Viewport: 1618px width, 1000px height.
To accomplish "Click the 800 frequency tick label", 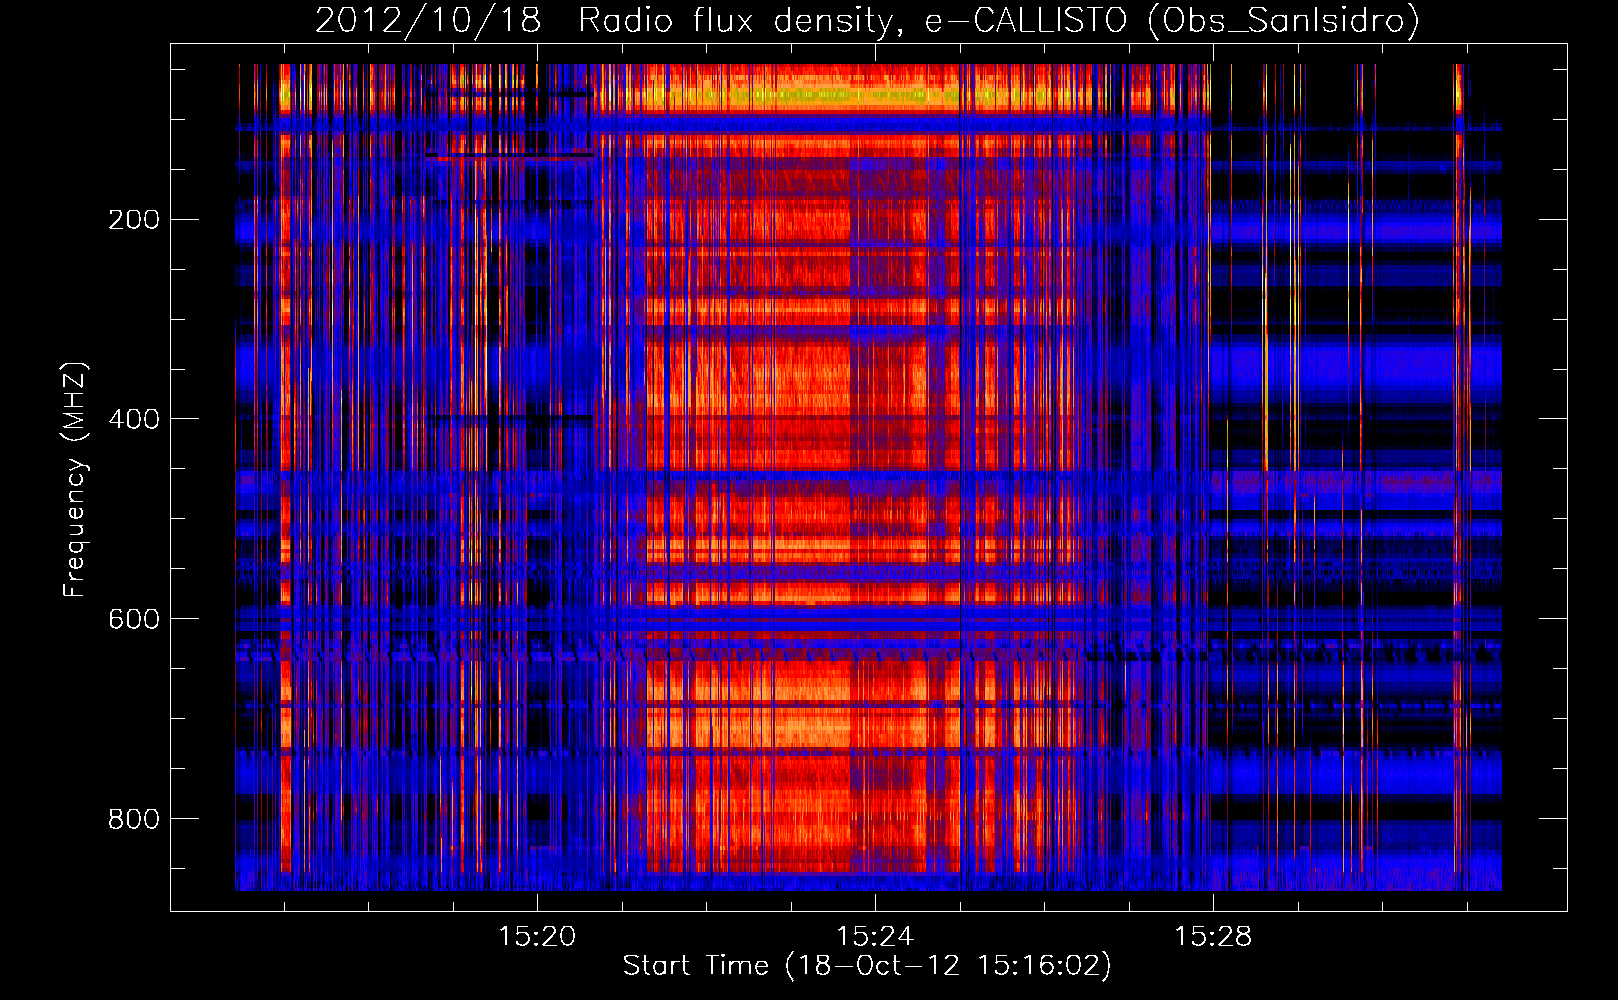I will tap(134, 819).
